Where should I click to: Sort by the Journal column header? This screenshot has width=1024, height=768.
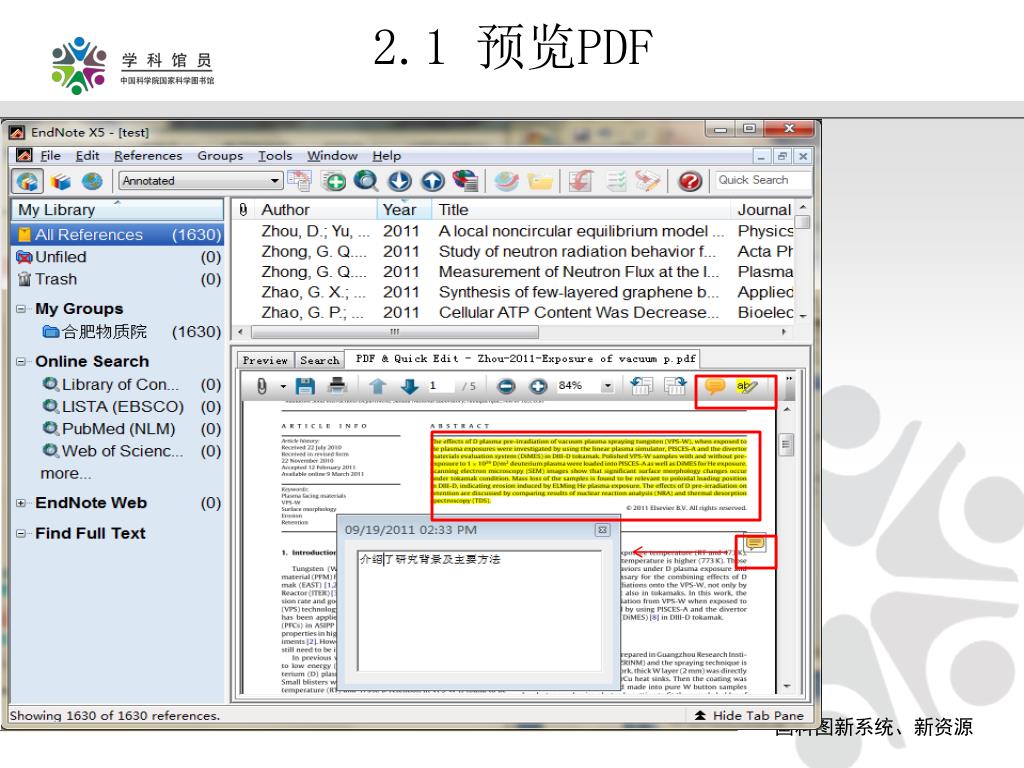click(763, 210)
